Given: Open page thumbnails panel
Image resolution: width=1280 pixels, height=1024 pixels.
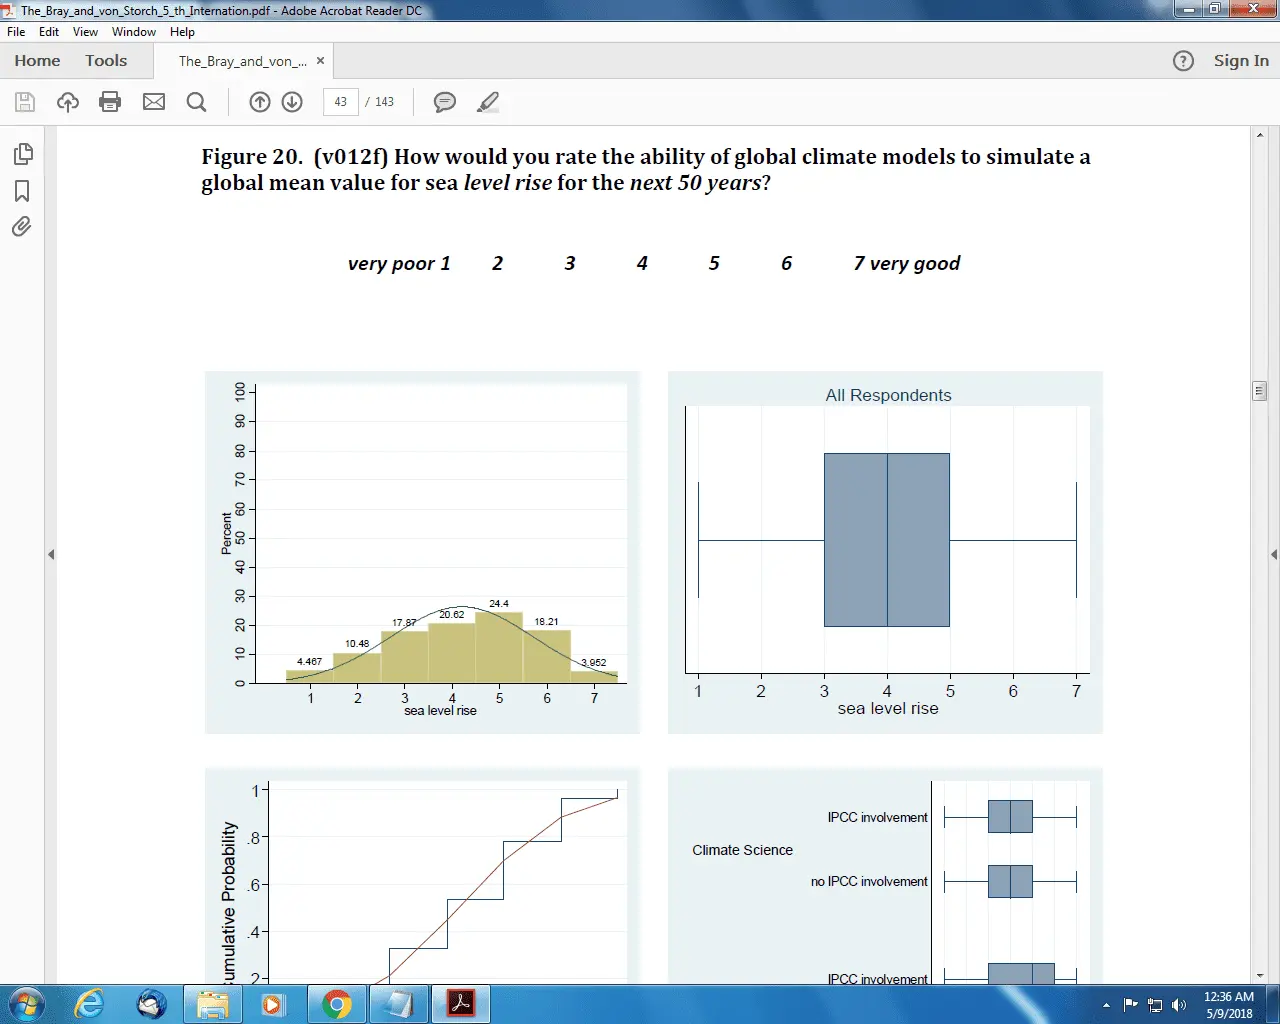Looking at the screenshot, I should click(22, 154).
